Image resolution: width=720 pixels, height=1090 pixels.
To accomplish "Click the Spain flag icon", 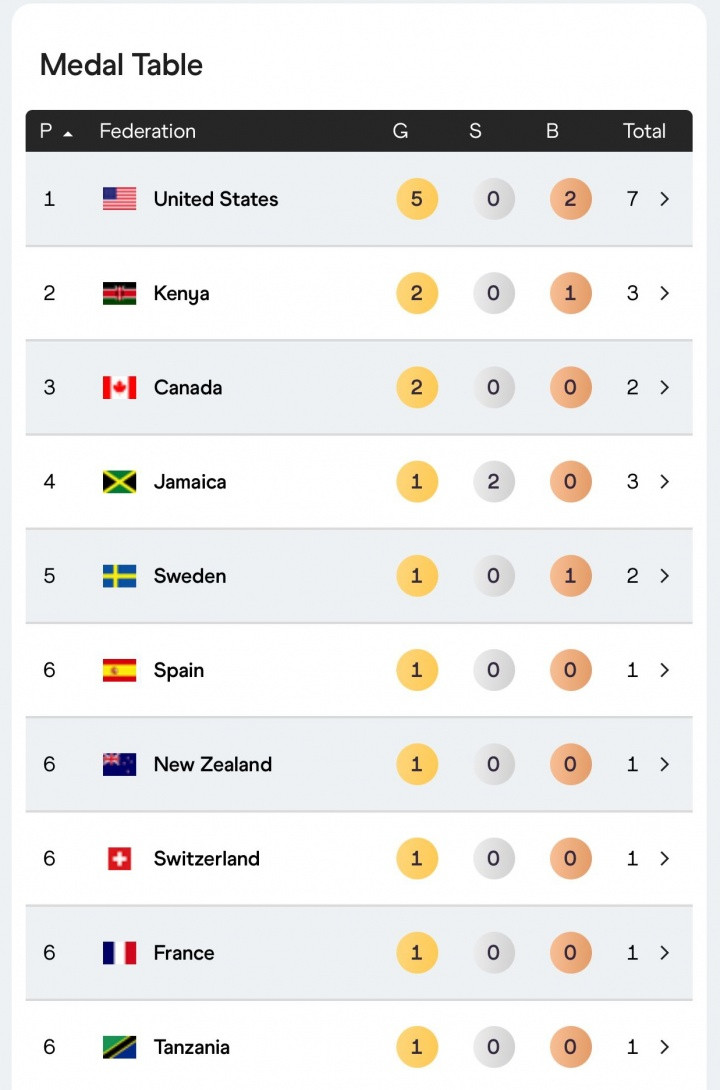I will click(119, 670).
